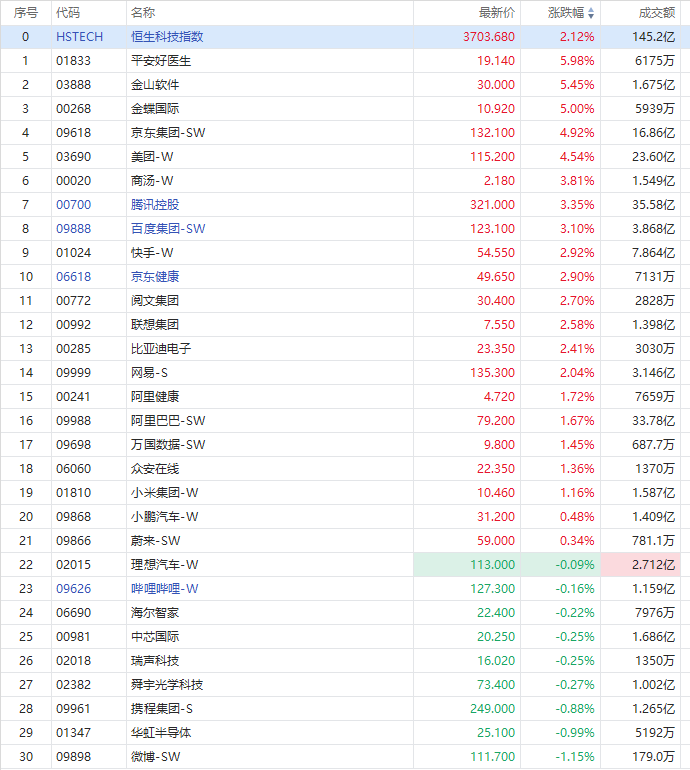Click the index price 3703.680
The image size is (690, 770).
pos(489,37)
